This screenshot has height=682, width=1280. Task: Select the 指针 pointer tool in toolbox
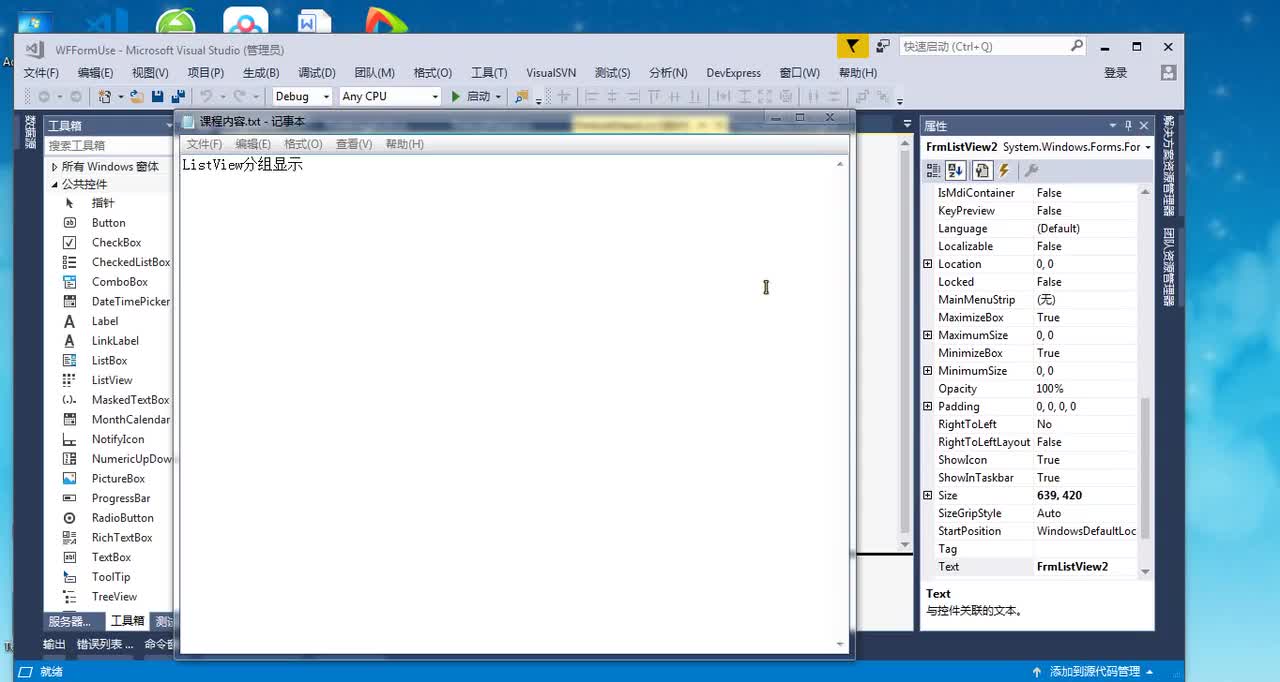click(x=103, y=203)
